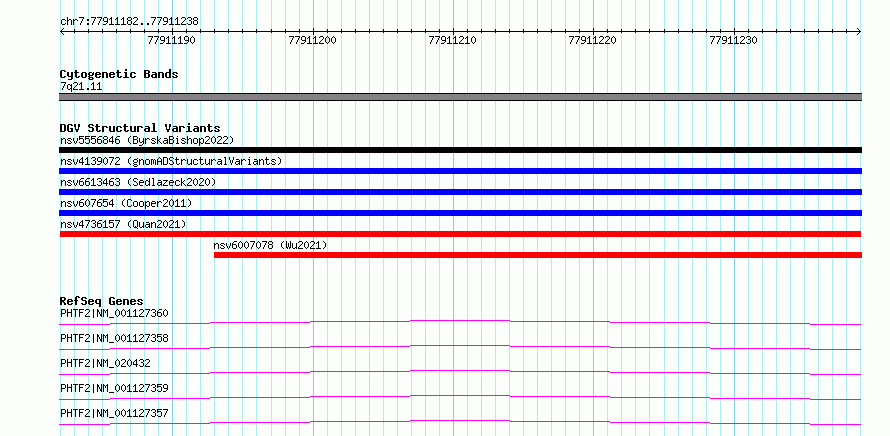Viewport: 890px width, 436px height.
Task: Select PHTF2|NM_001127357 transcript label
Action: coord(114,413)
